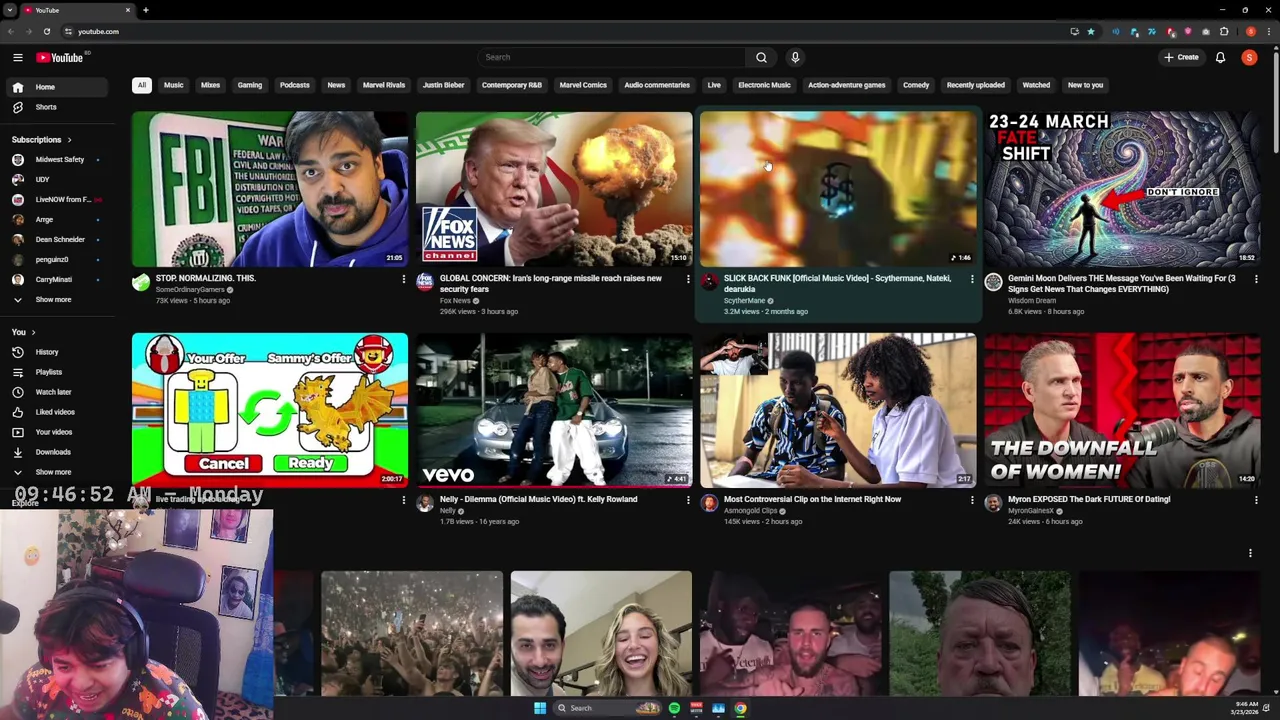Select the Podcasts filter chip
The image size is (1280, 720).
(x=295, y=85)
